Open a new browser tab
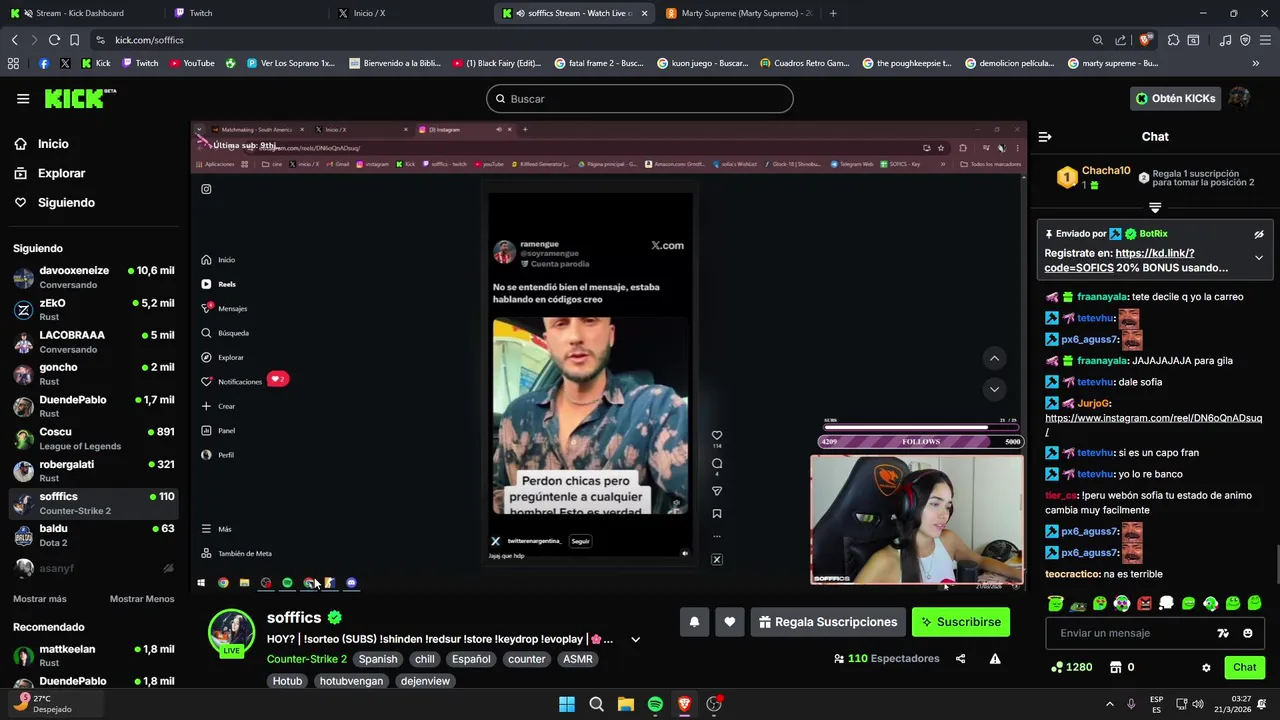This screenshot has height=720, width=1280. click(x=833, y=13)
